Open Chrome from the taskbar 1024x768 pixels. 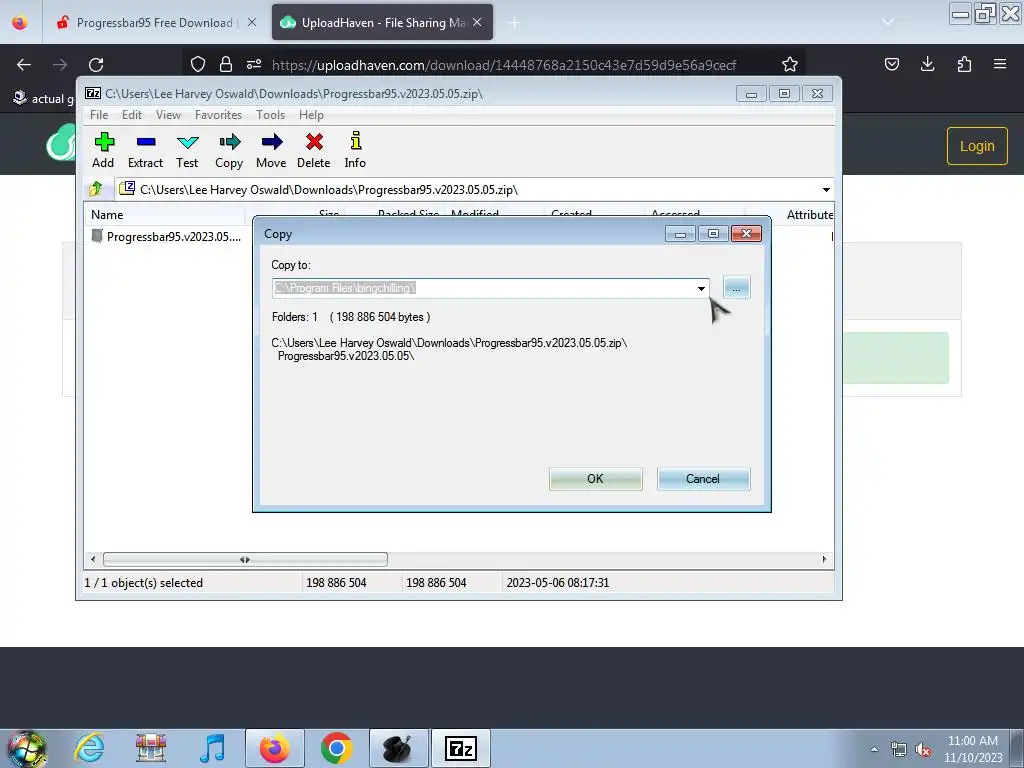[x=336, y=748]
